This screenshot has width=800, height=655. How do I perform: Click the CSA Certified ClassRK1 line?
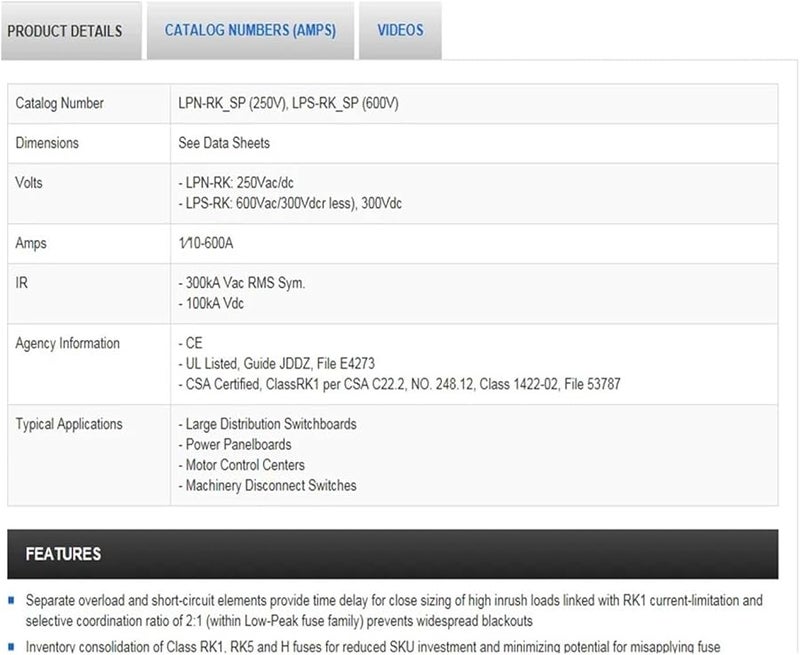(x=403, y=384)
